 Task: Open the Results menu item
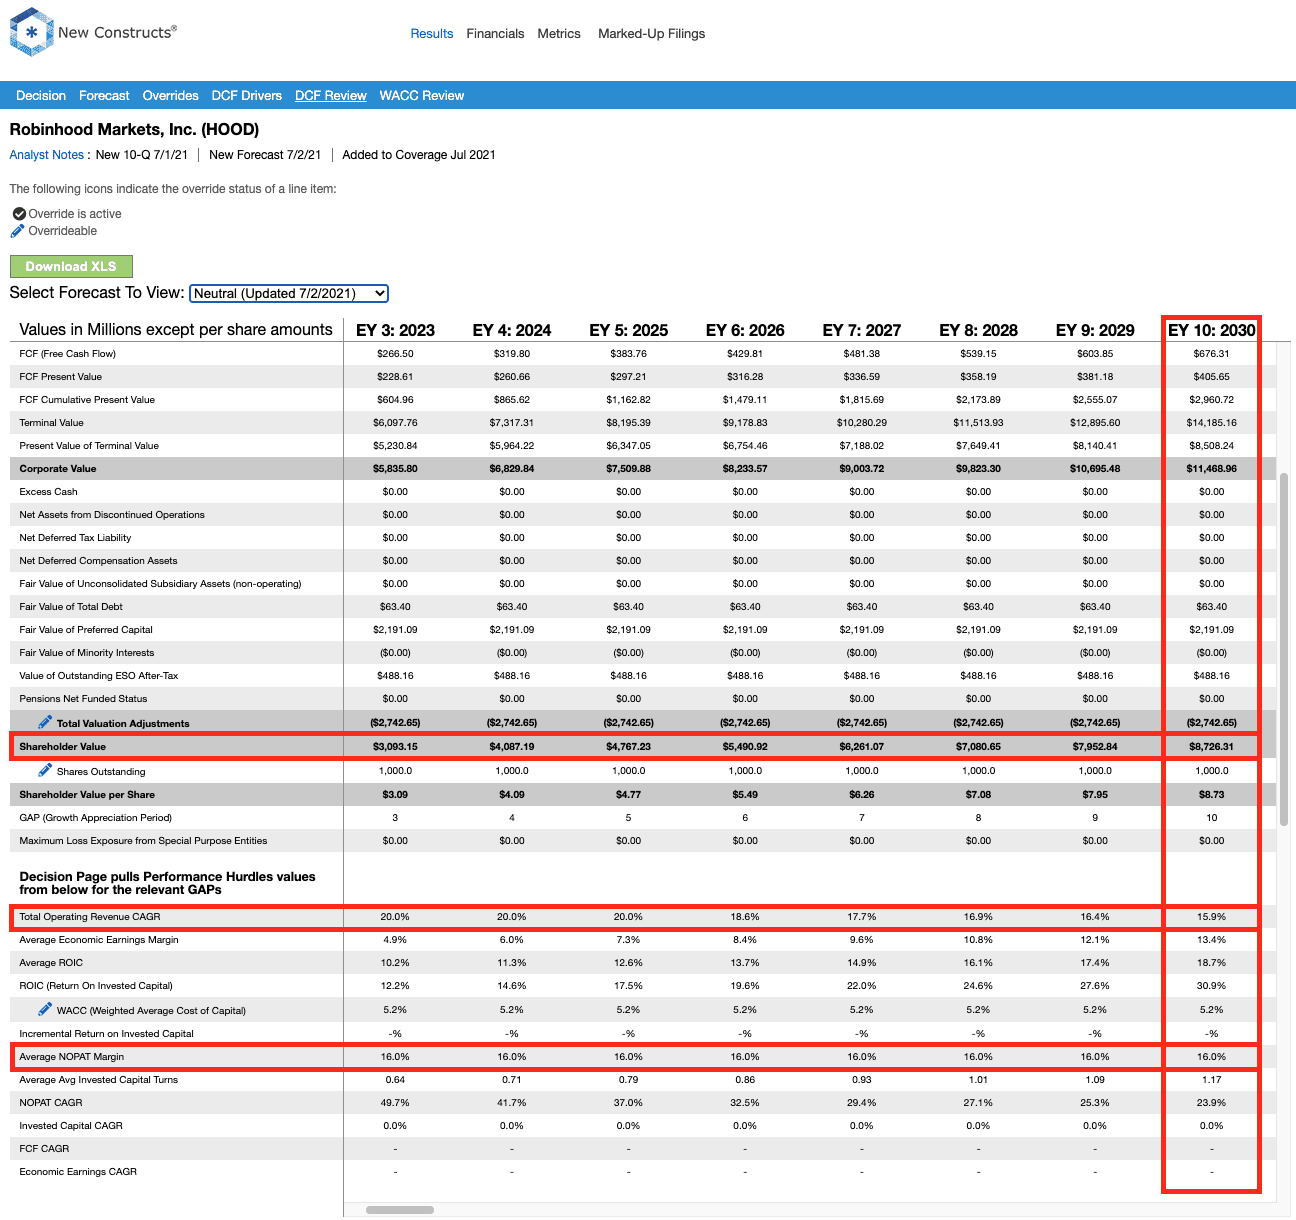pyautogui.click(x=432, y=34)
